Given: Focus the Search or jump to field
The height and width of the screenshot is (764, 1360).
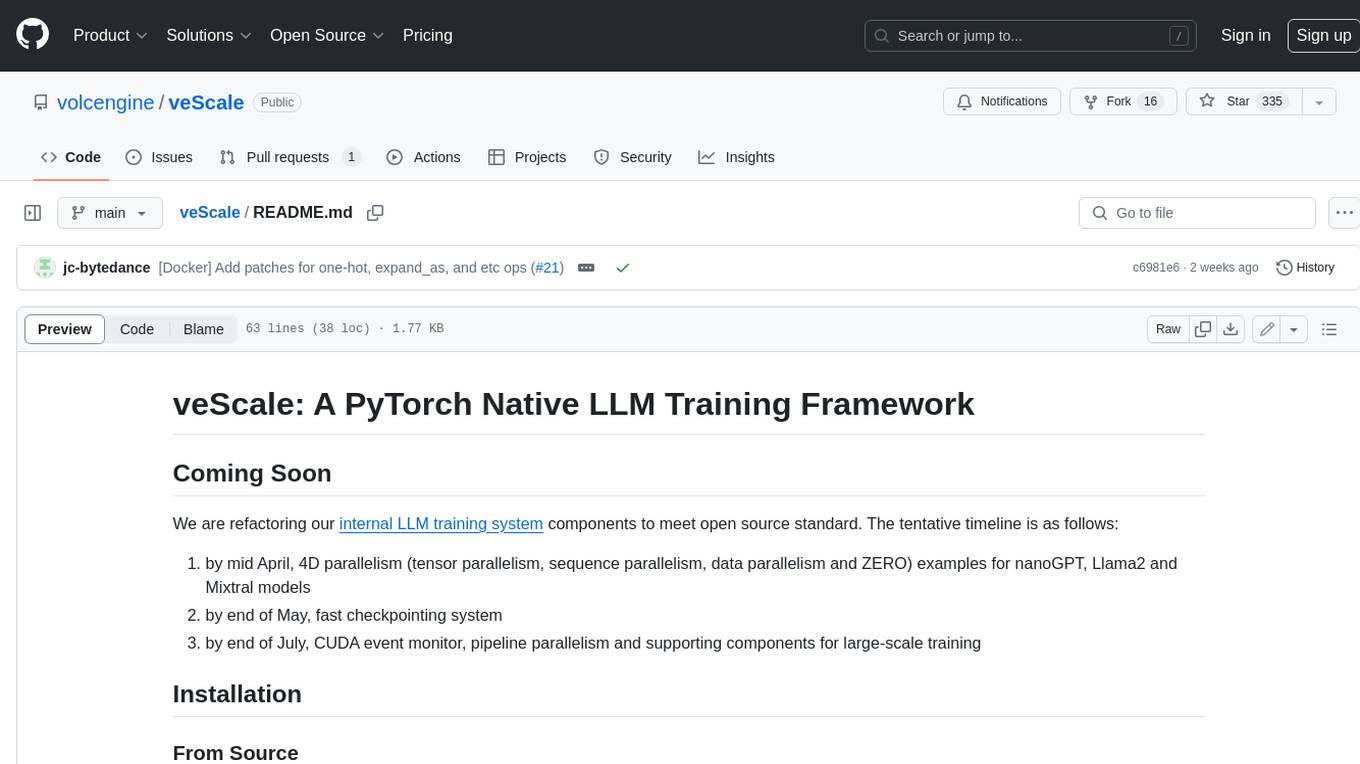Looking at the screenshot, I should [x=1032, y=36].
